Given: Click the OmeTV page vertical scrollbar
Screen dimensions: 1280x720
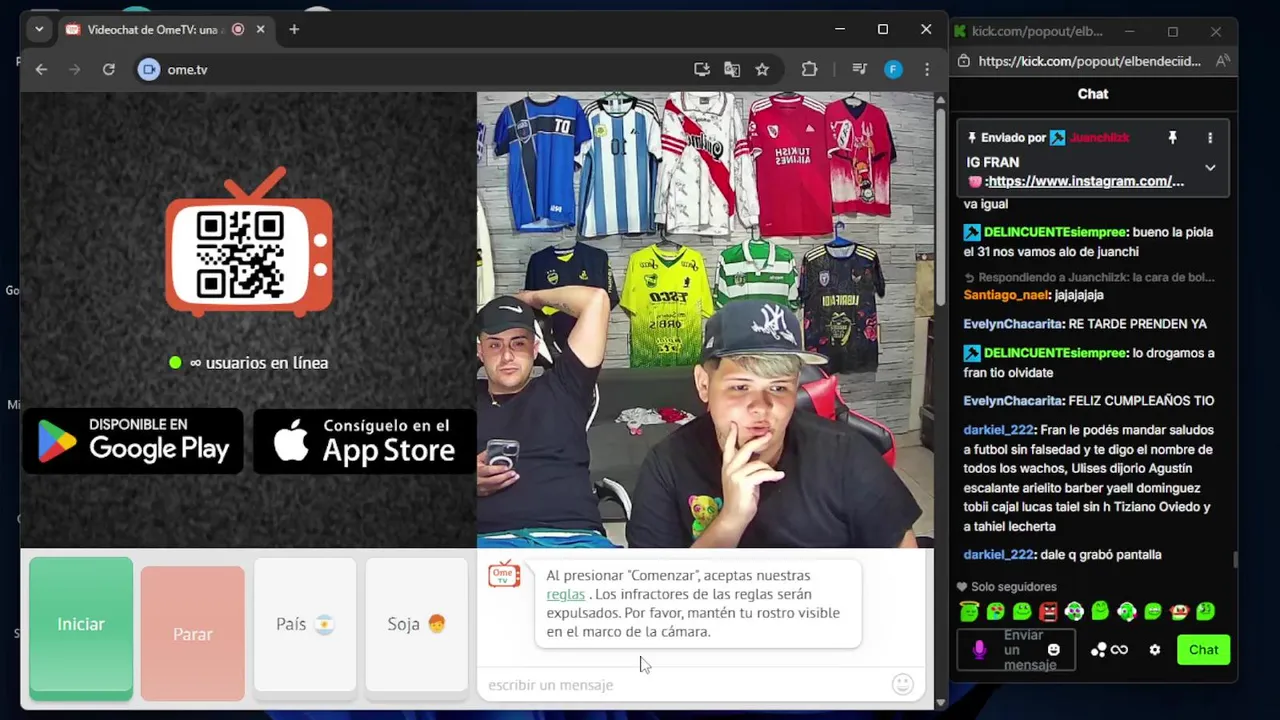Looking at the screenshot, I should [940, 205].
